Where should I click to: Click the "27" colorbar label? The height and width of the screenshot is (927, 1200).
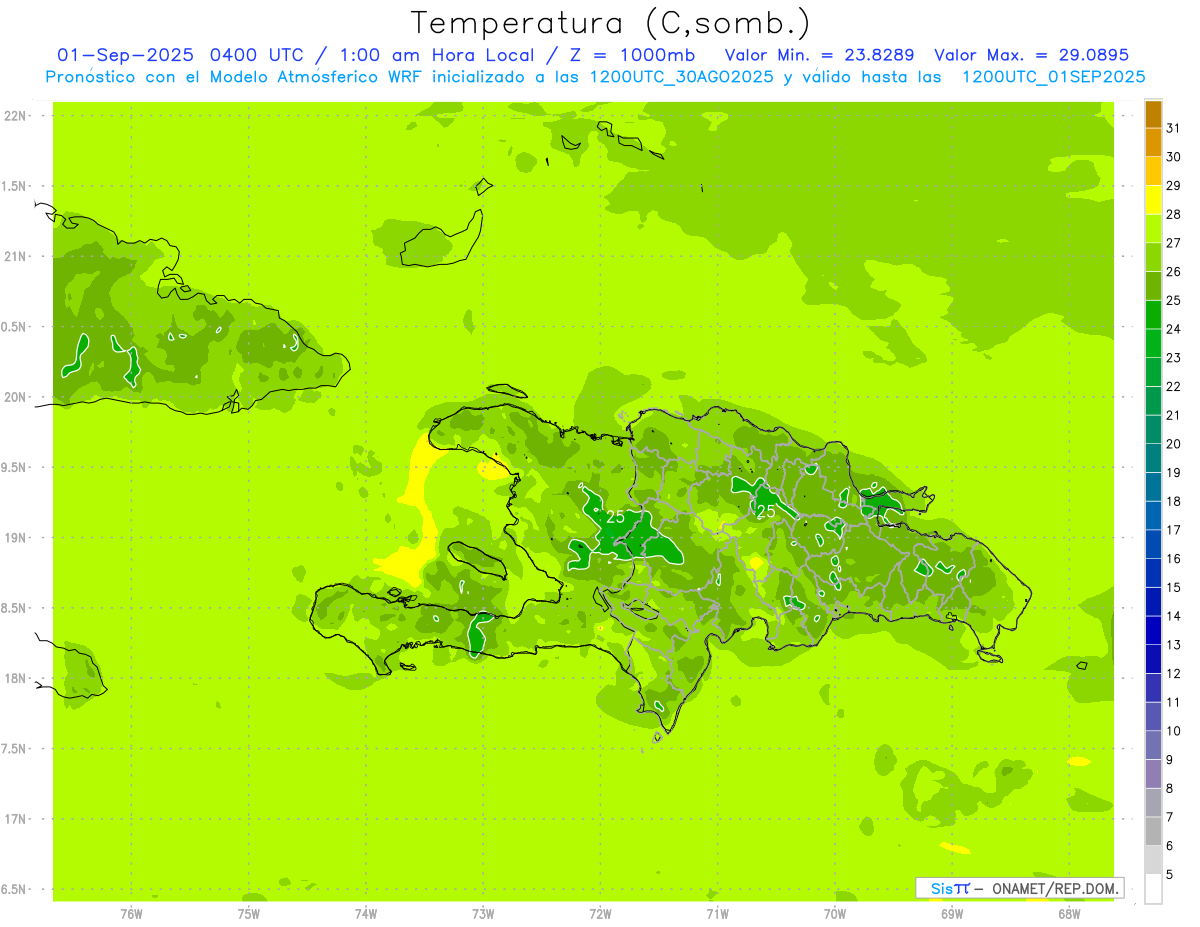point(1173,243)
